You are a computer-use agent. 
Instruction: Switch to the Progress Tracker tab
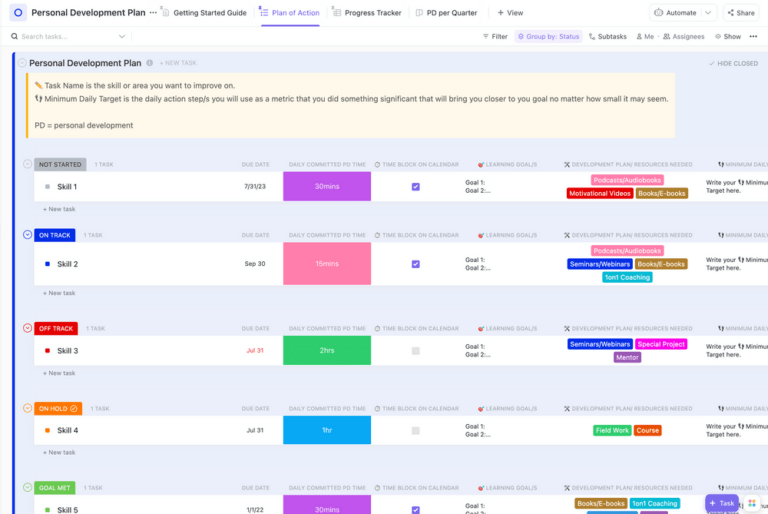coord(367,13)
